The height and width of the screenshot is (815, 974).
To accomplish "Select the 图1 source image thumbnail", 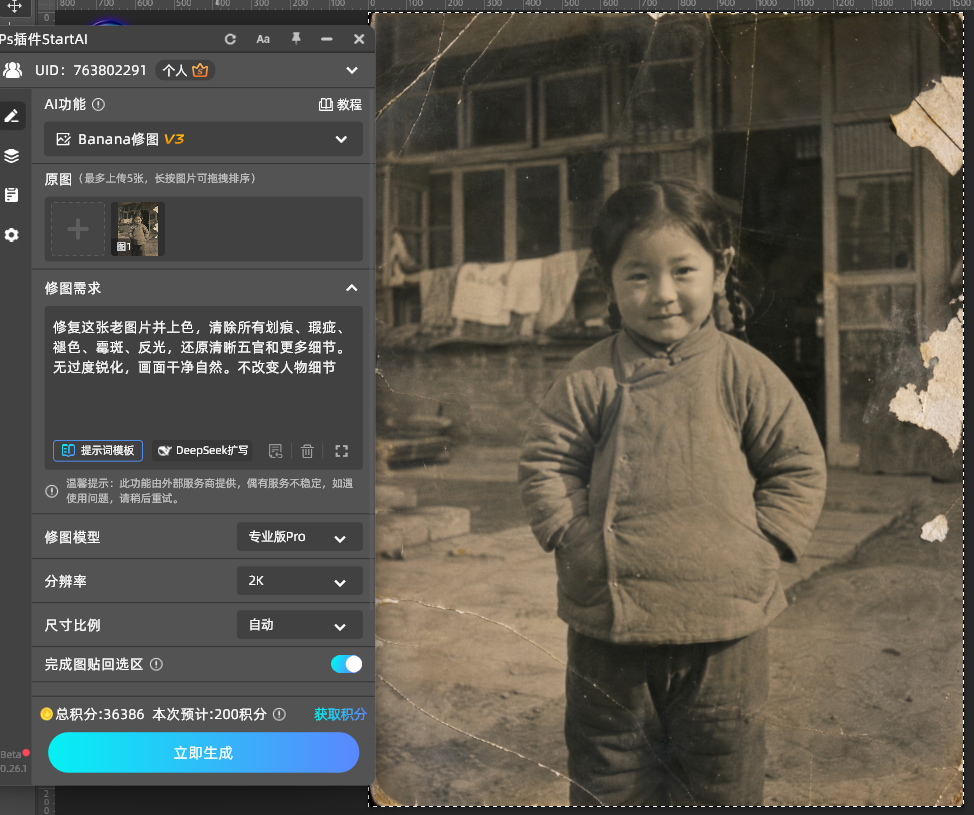I will pyautogui.click(x=138, y=229).
